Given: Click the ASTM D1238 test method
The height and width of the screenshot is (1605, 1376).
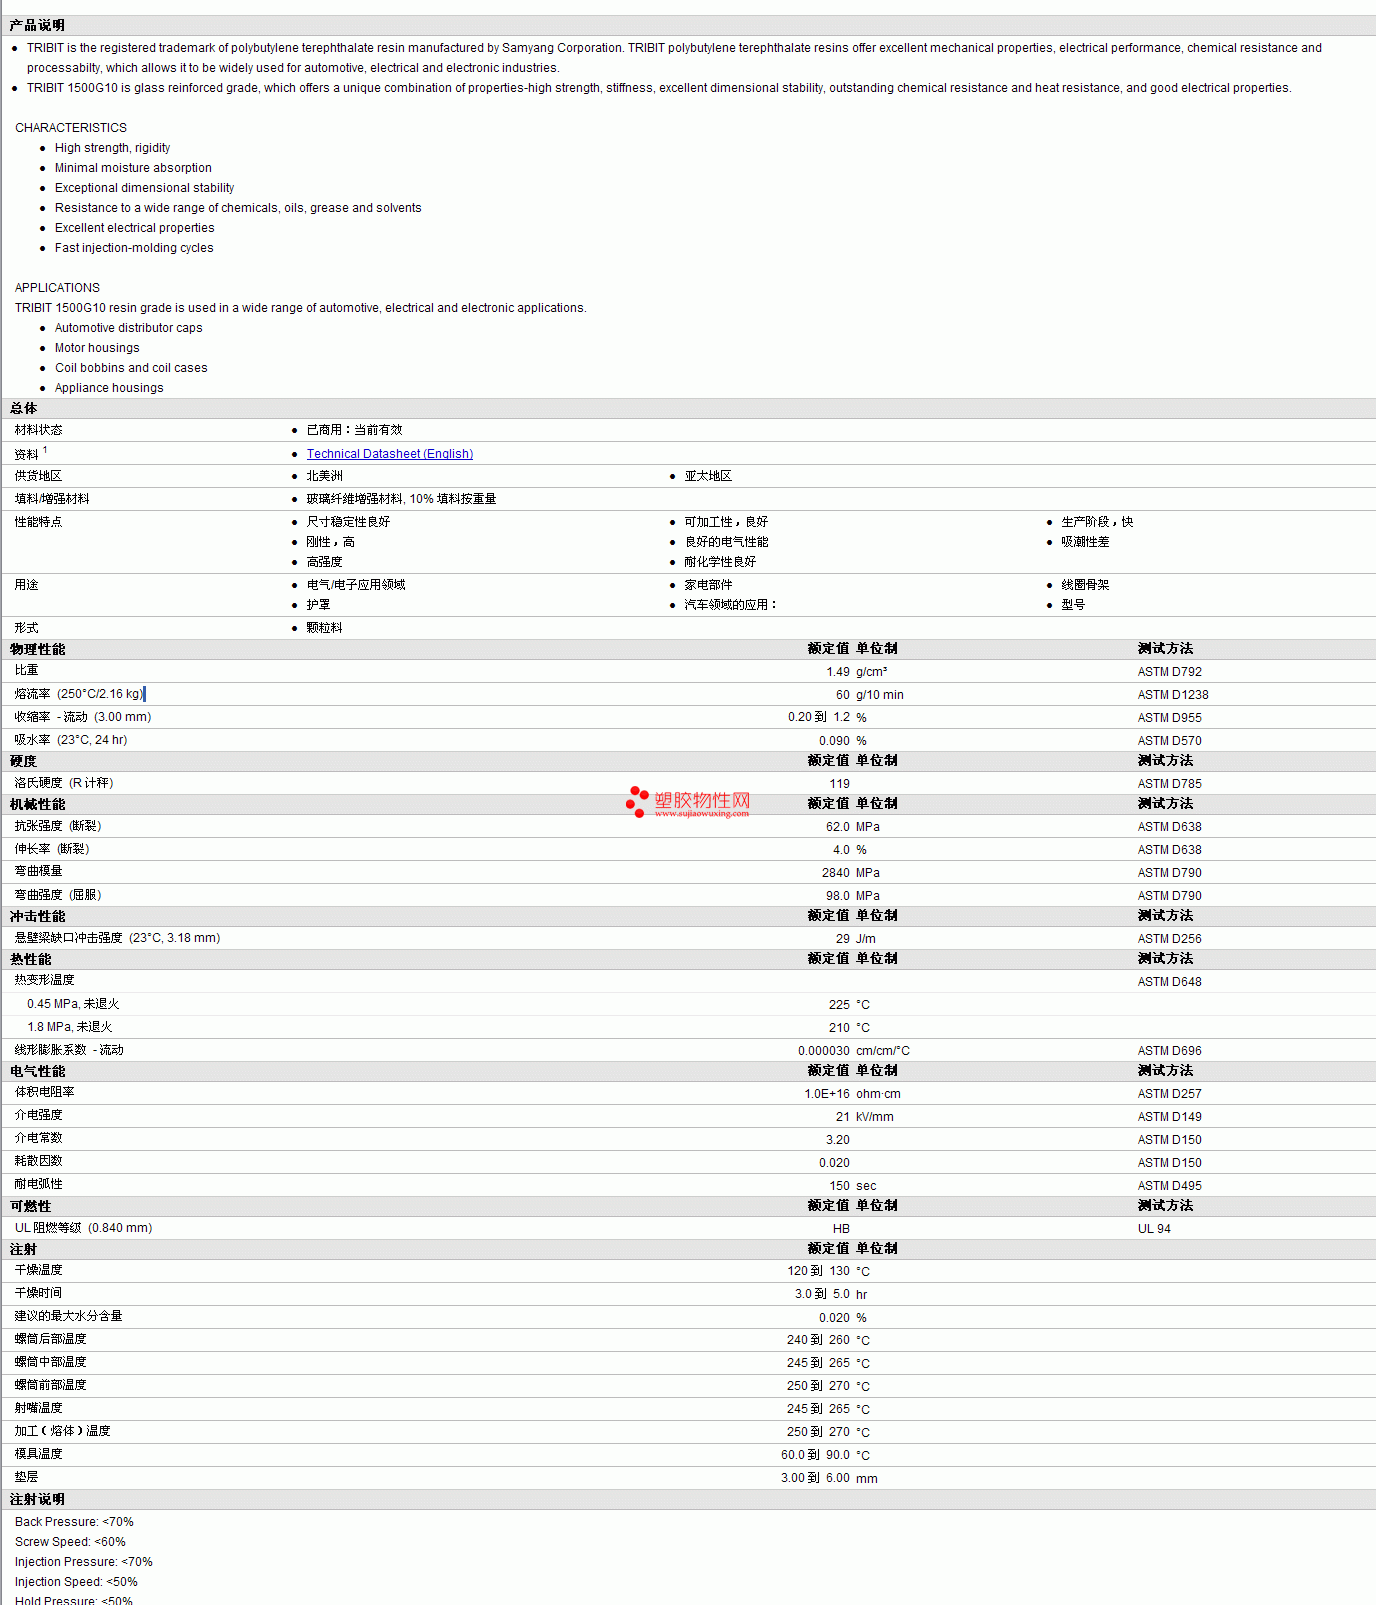Looking at the screenshot, I should pyautogui.click(x=1173, y=695).
